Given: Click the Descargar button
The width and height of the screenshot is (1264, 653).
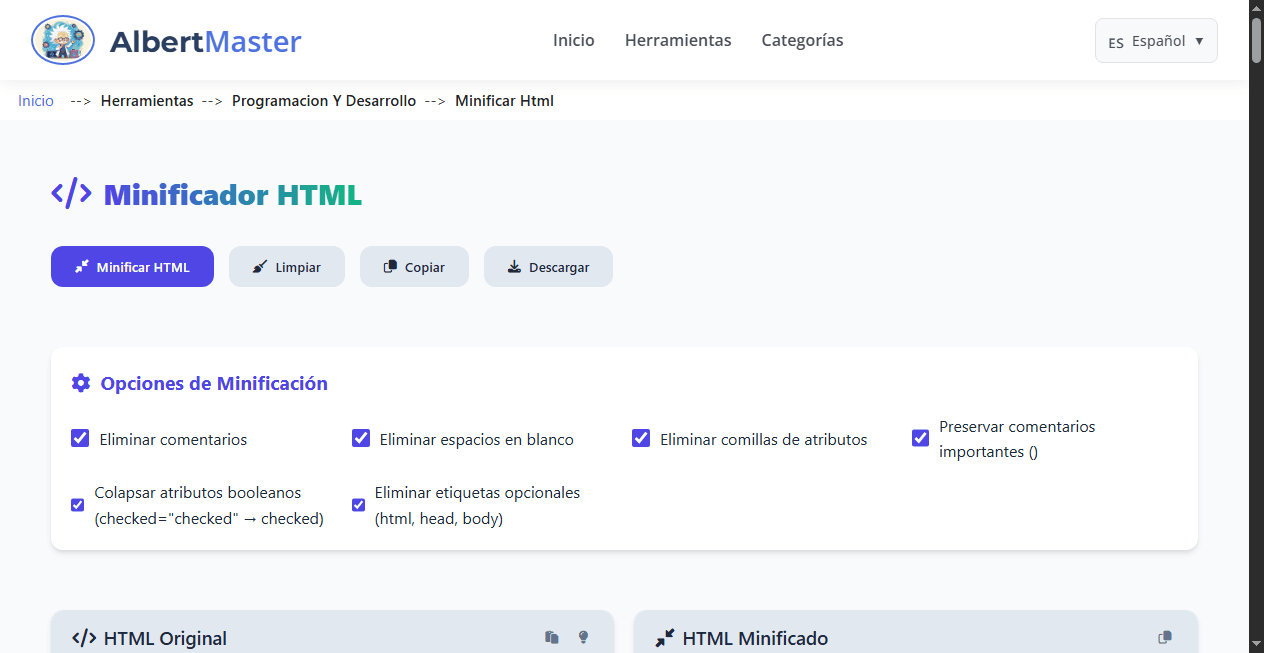Looking at the screenshot, I should tap(548, 266).
